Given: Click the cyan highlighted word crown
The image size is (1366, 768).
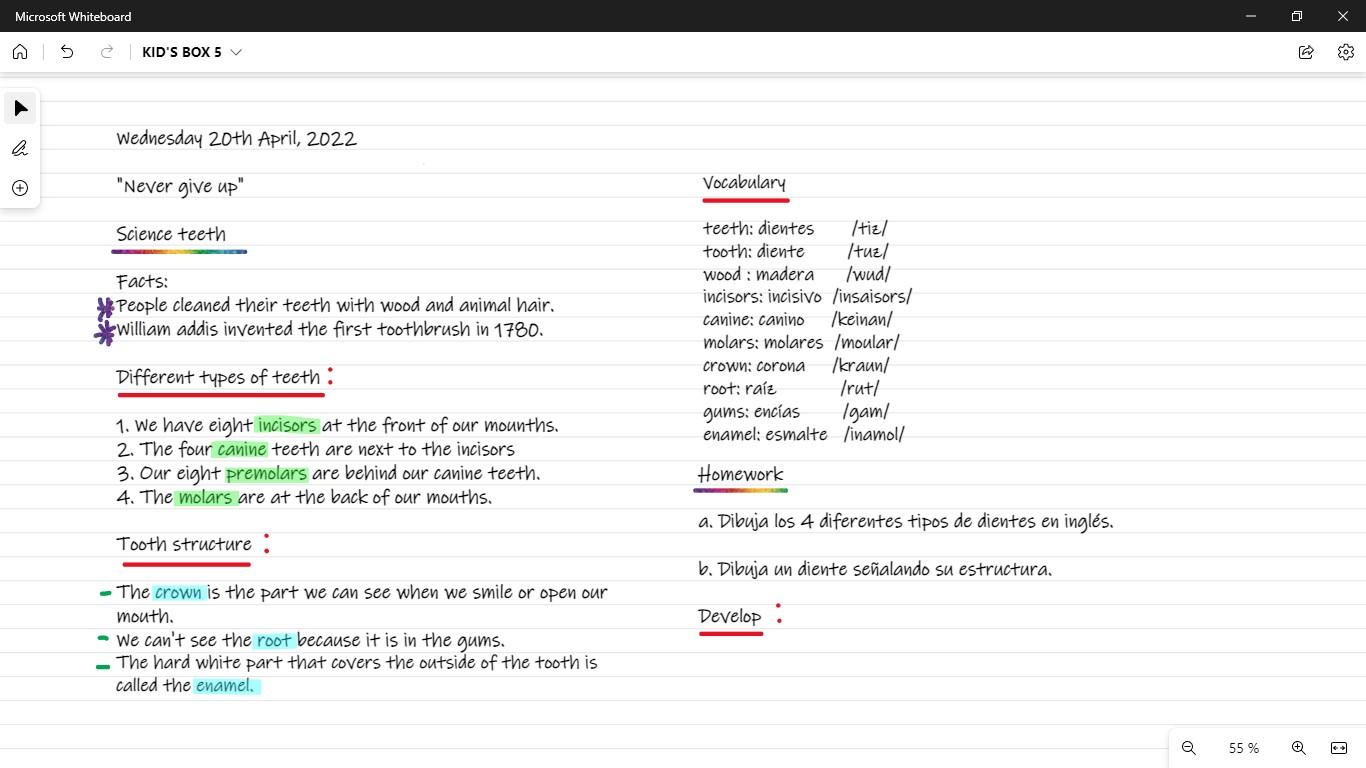Looking at the screenshot, I should pyautogui.click(x=178, y=592).
